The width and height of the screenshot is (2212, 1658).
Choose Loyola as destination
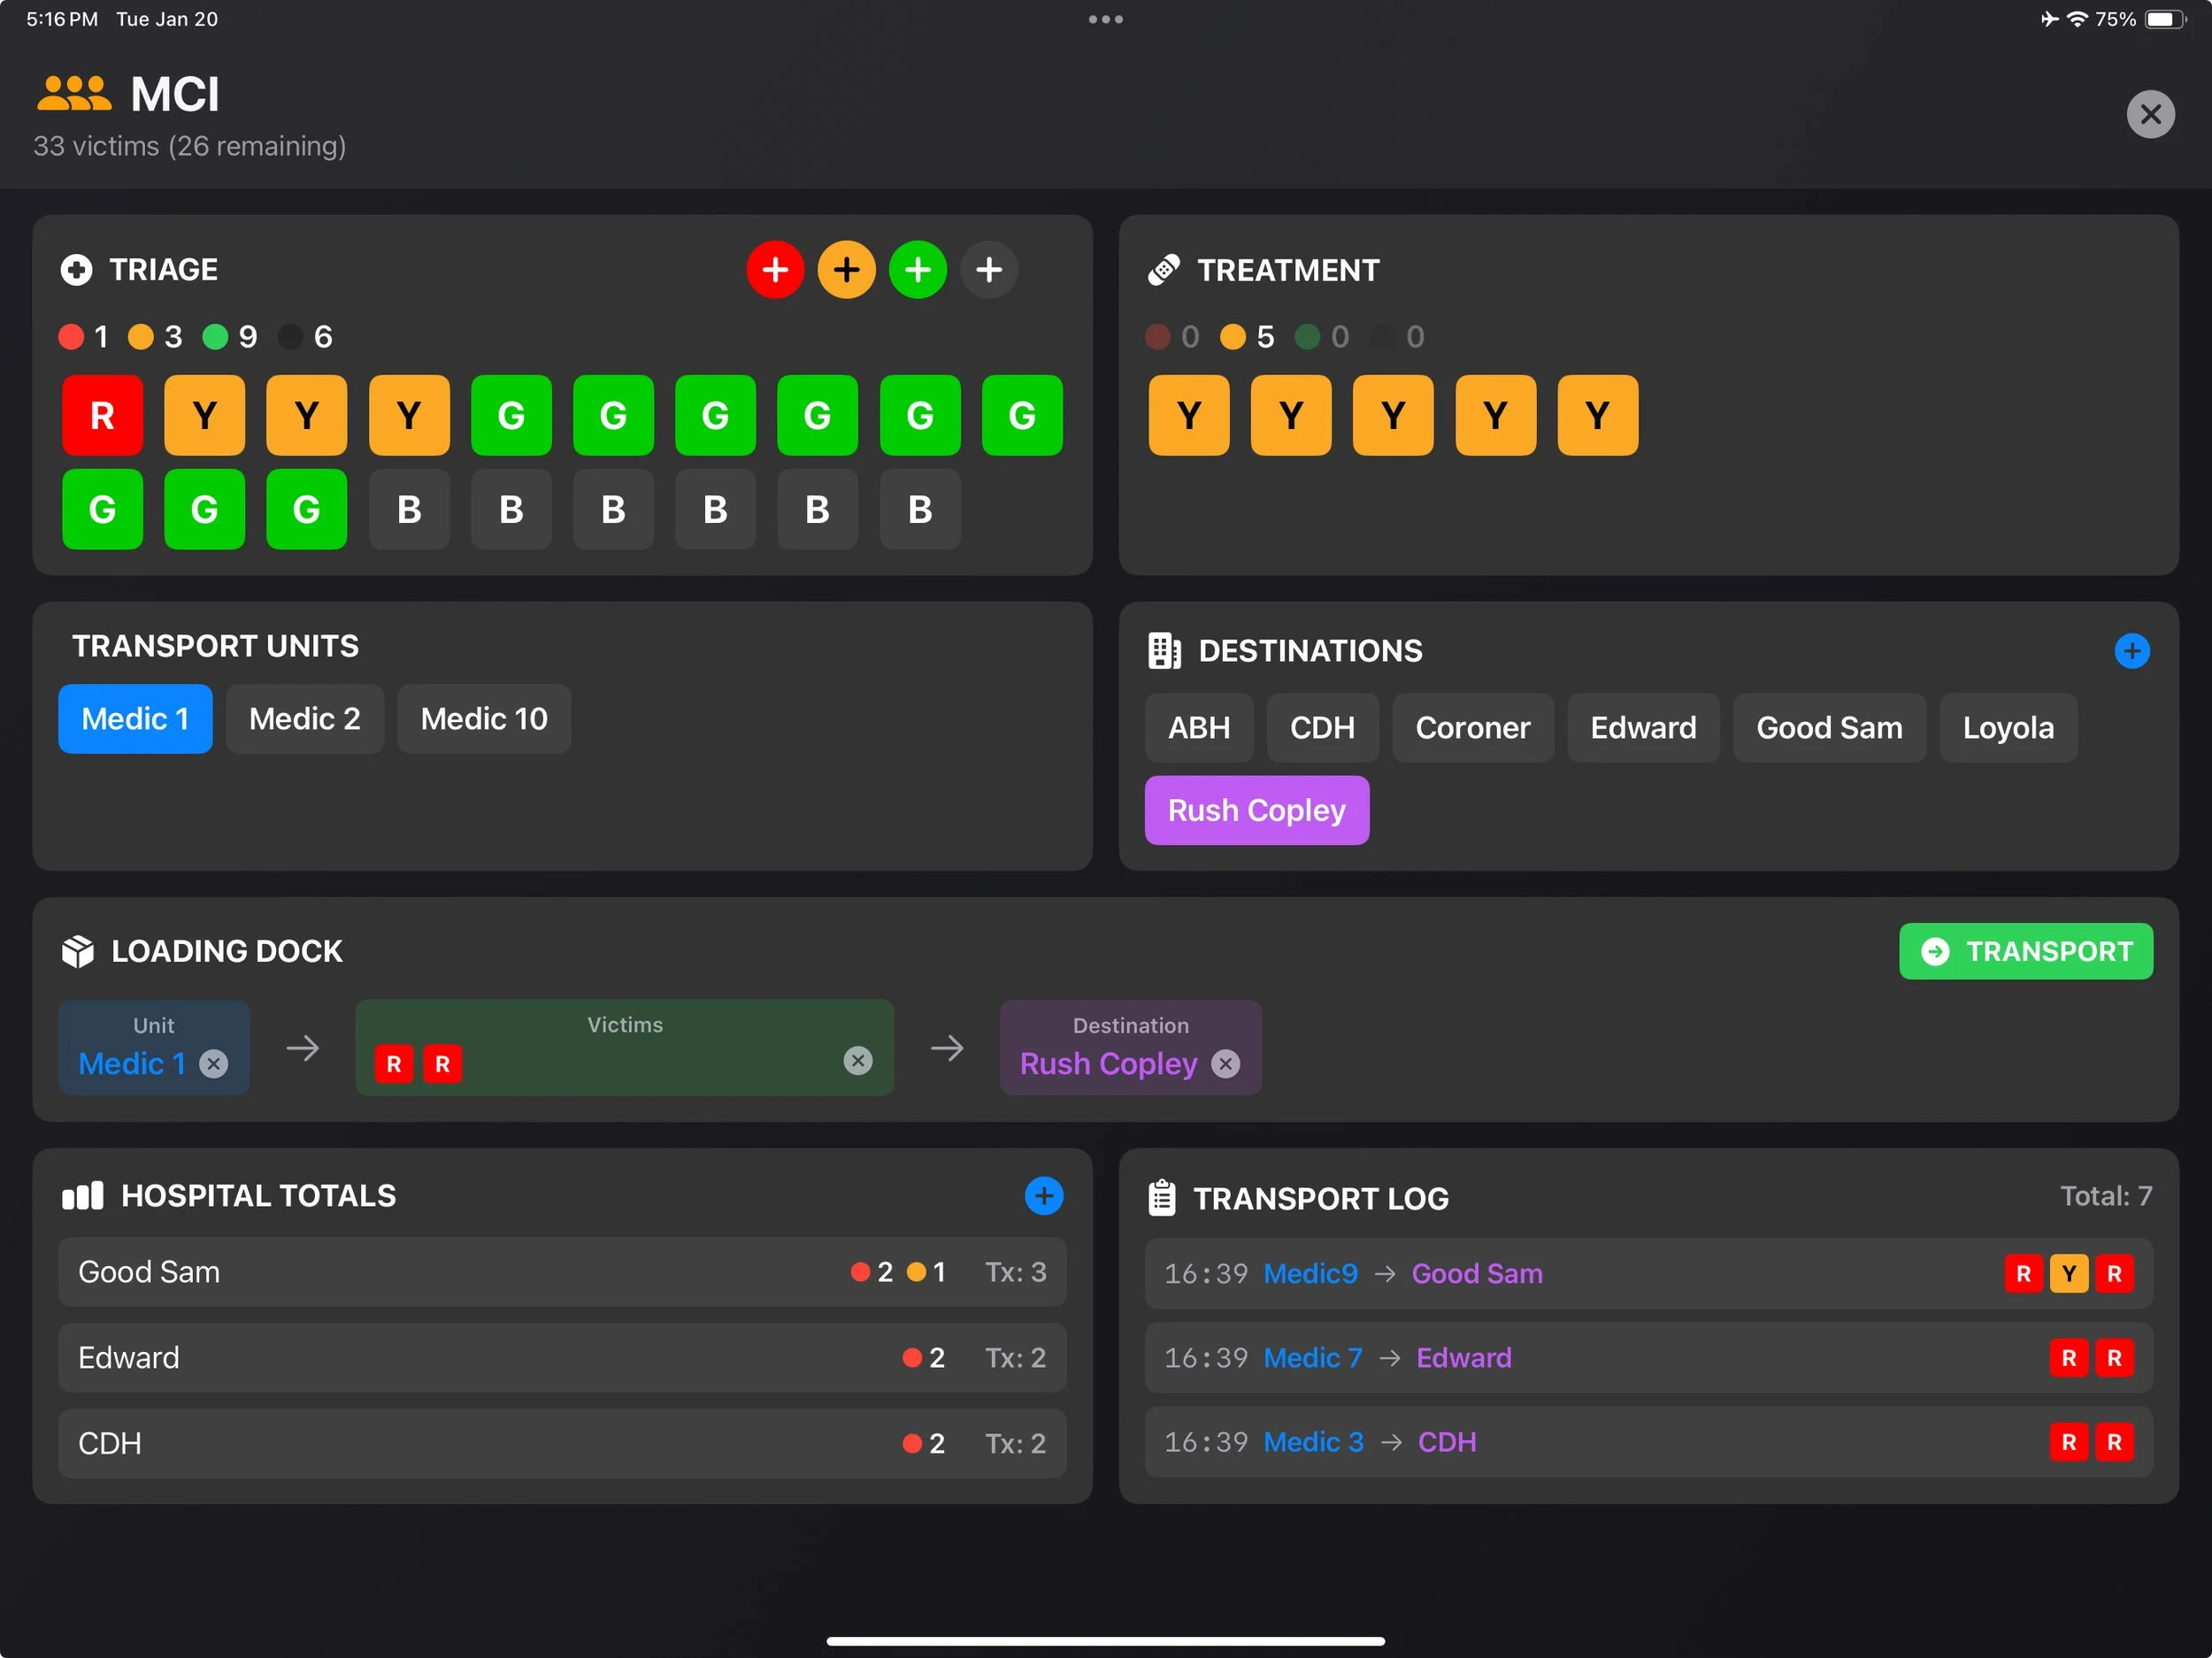[2007, 727]
